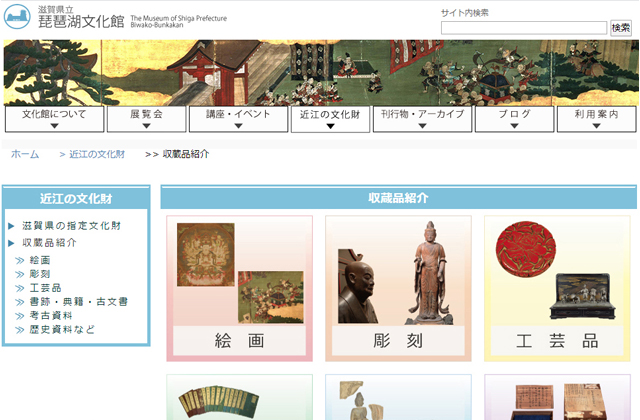The image size is (640, 420).
Task: Click the site search input field
Action: pos(523,28)
